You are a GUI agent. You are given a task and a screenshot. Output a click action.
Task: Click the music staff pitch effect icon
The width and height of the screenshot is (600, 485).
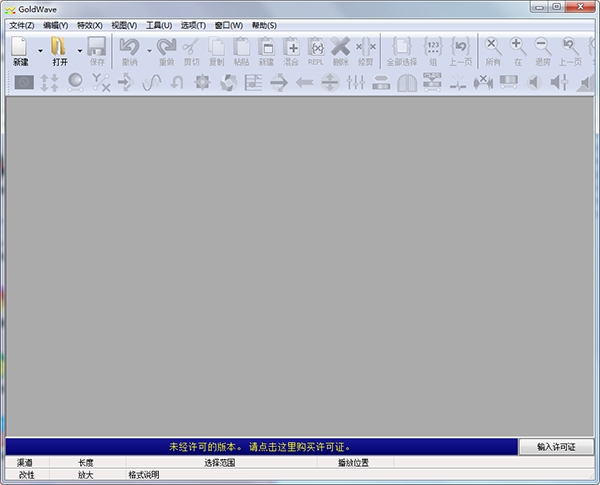(253, 82)
